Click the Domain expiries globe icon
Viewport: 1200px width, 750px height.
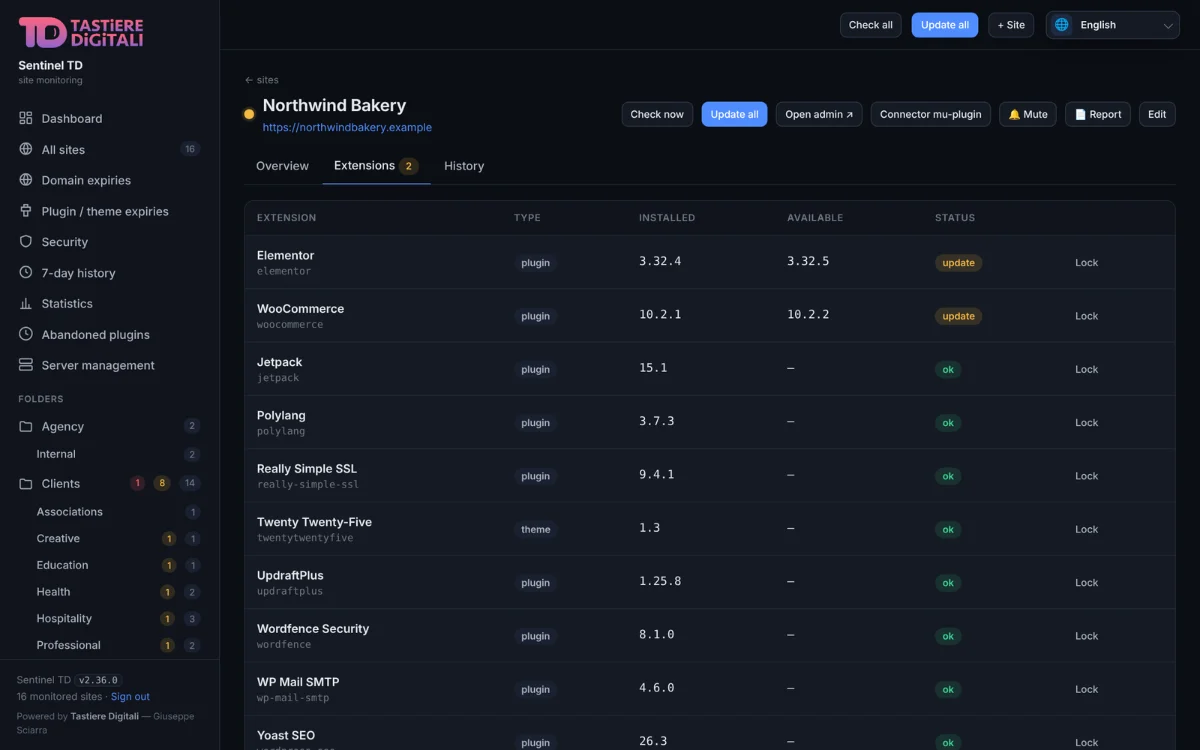(26, 180)
